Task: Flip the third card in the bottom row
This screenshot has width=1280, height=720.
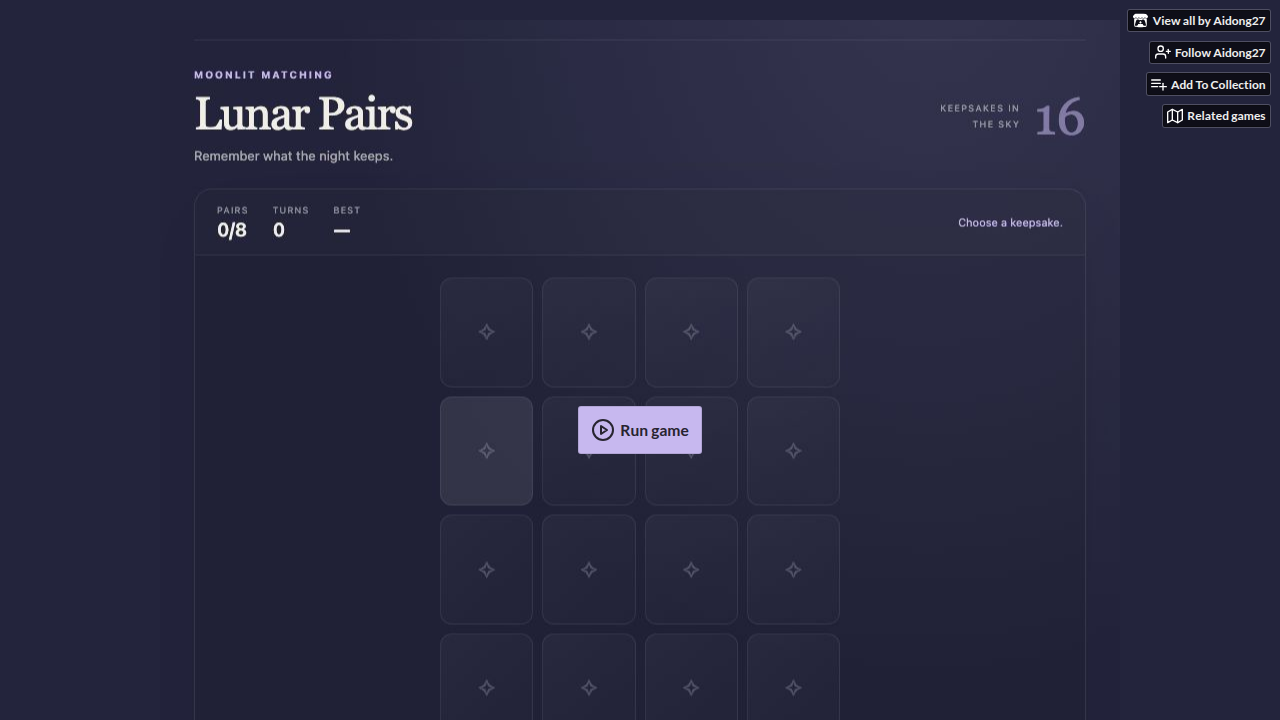Action: tap(691, 677)
